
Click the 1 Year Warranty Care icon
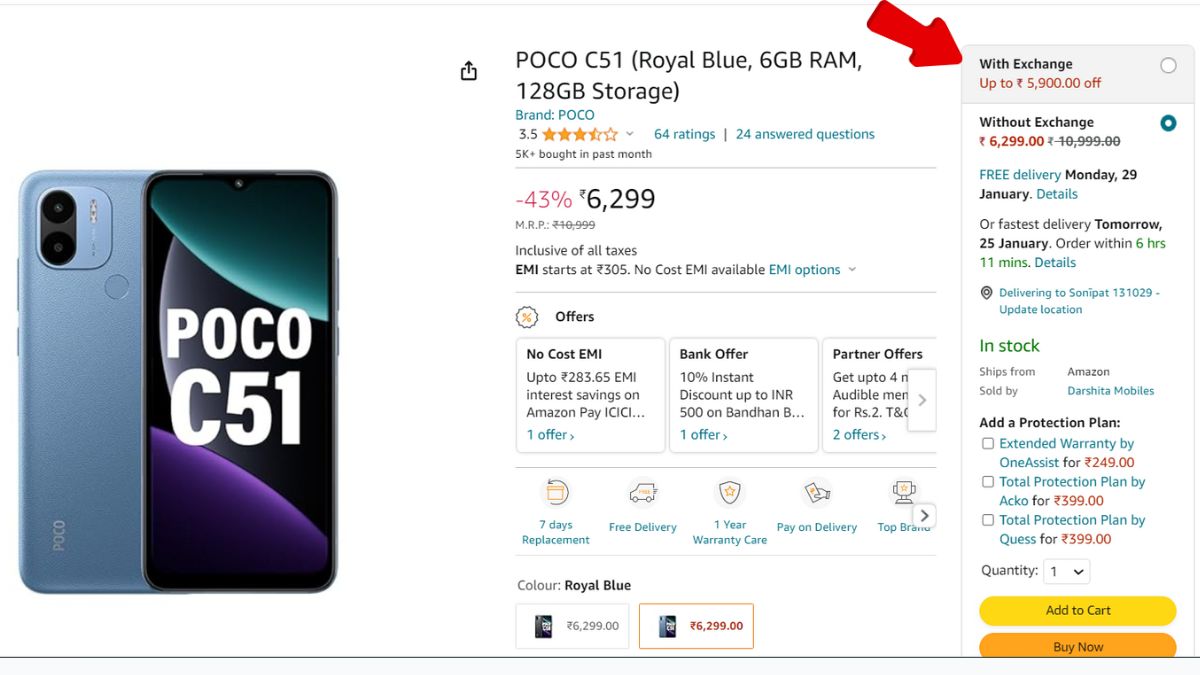(729, 493)
